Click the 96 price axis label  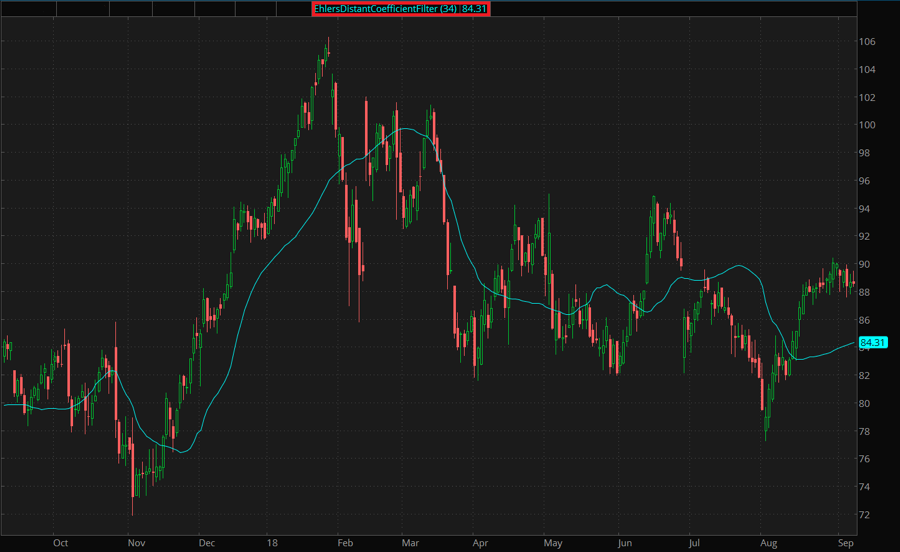(x=865, y=181)
